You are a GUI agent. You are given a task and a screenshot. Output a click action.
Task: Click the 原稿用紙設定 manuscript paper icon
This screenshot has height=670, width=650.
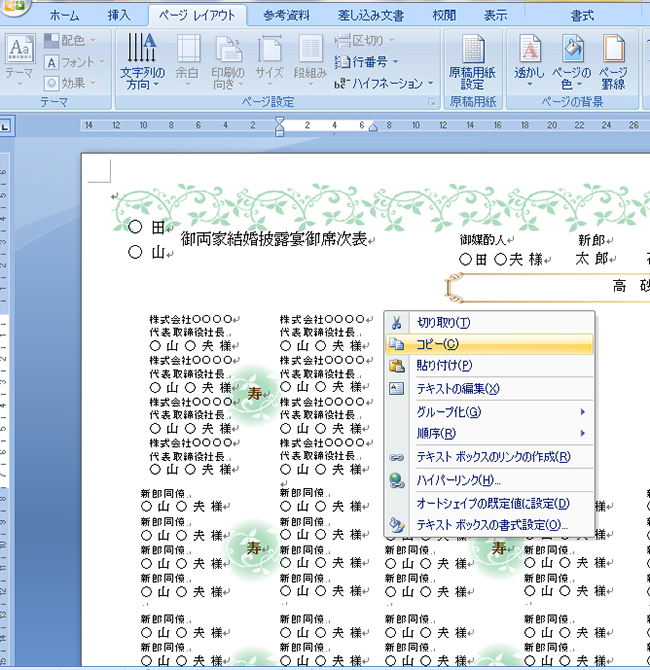(x=472, y=60)
